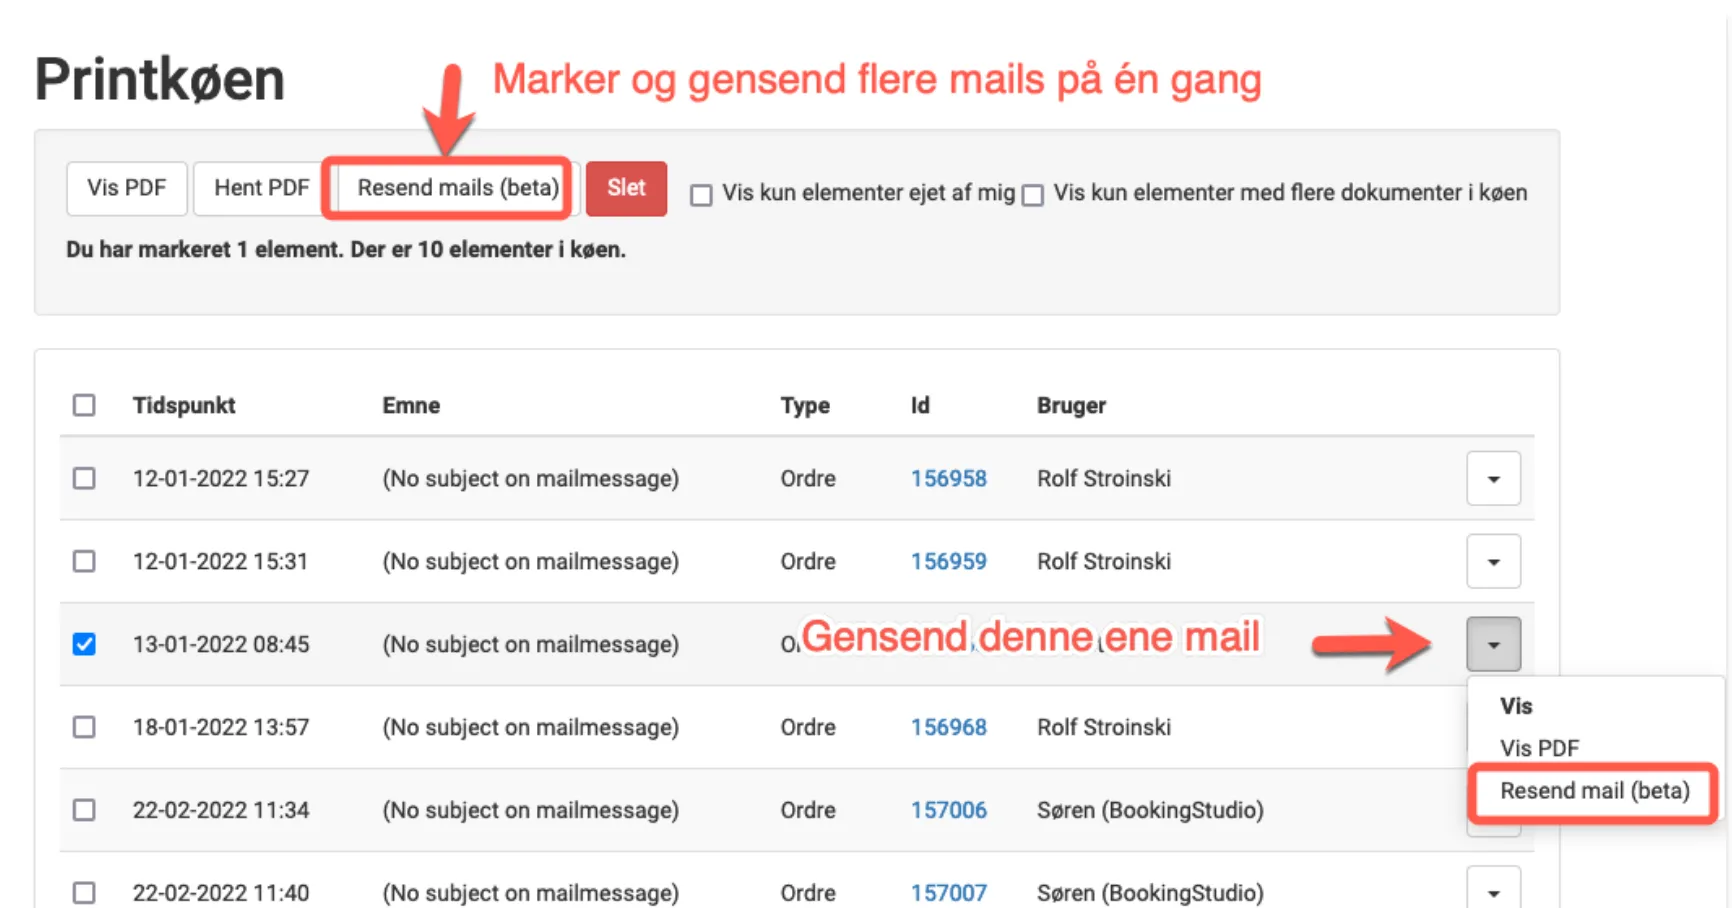This screenshot has height=908, width=1732.
Task: Enable 'Vis kun elementer ejet af mig'
Action: 701,194
